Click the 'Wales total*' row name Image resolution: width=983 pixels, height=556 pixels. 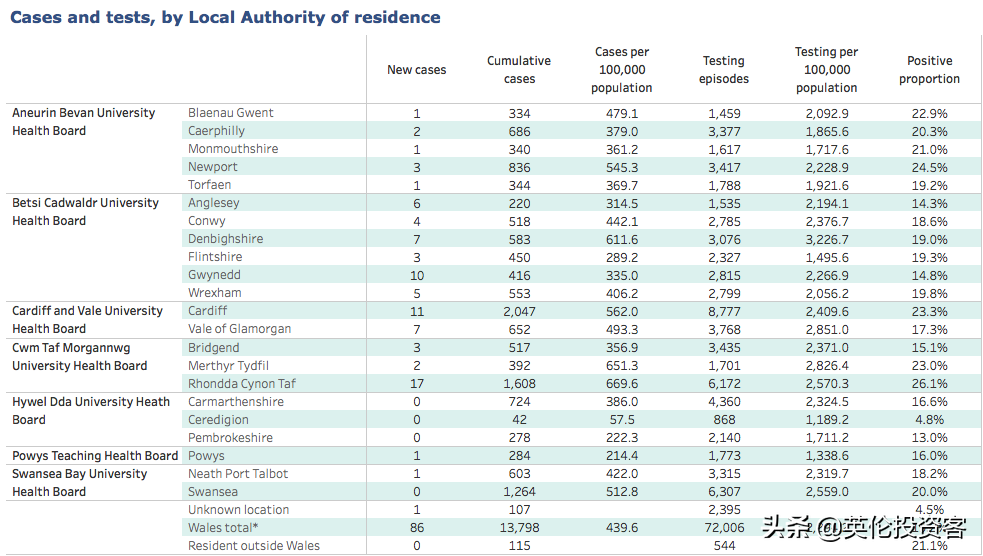pyautogui.click(x=223, y=528)
